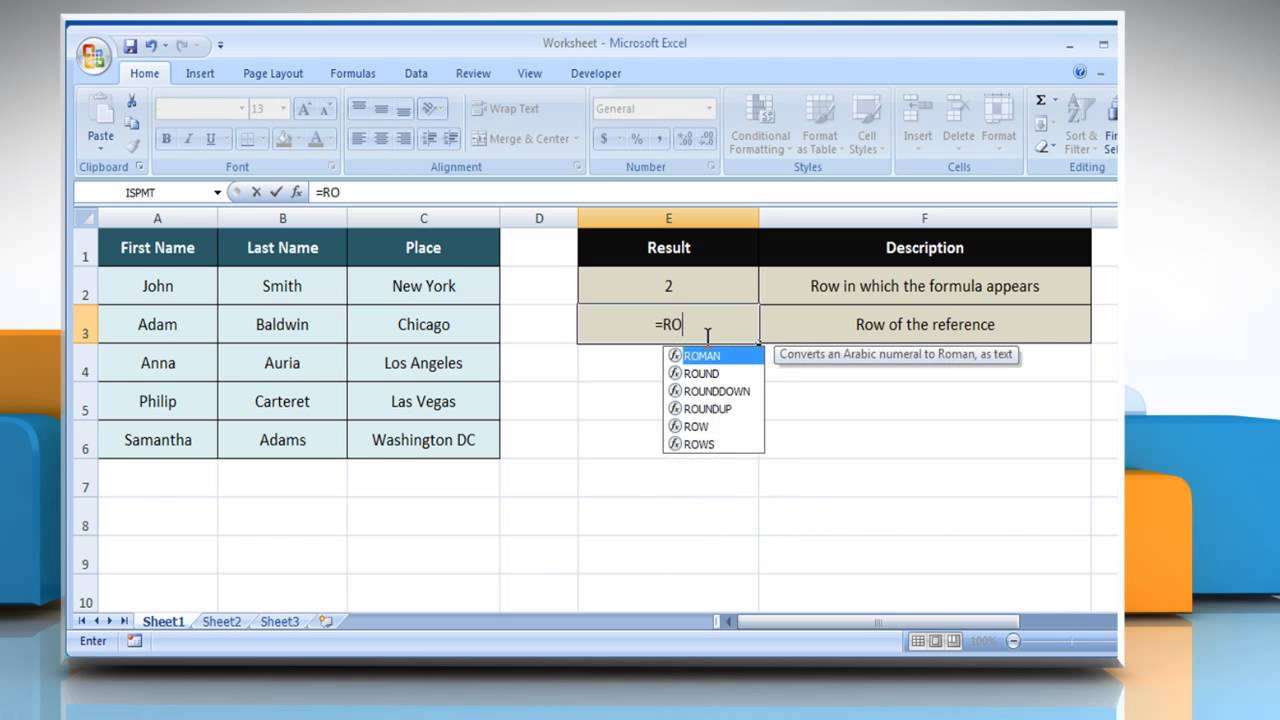This screenshot has width=1280, height=720.
Task: Apply comma style number formatting
Action: click(x=659, y=139)
